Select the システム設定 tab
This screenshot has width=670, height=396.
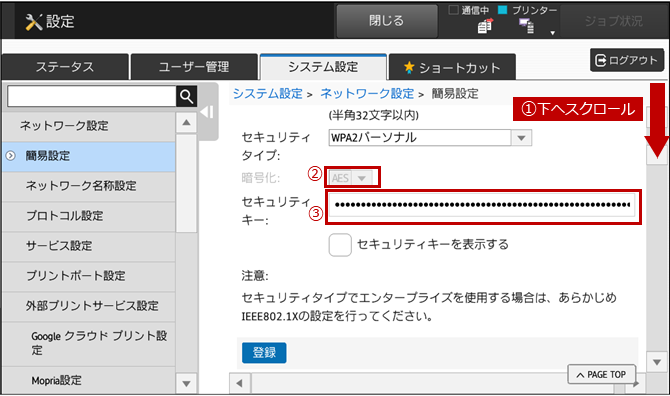(x=323, y=67)
